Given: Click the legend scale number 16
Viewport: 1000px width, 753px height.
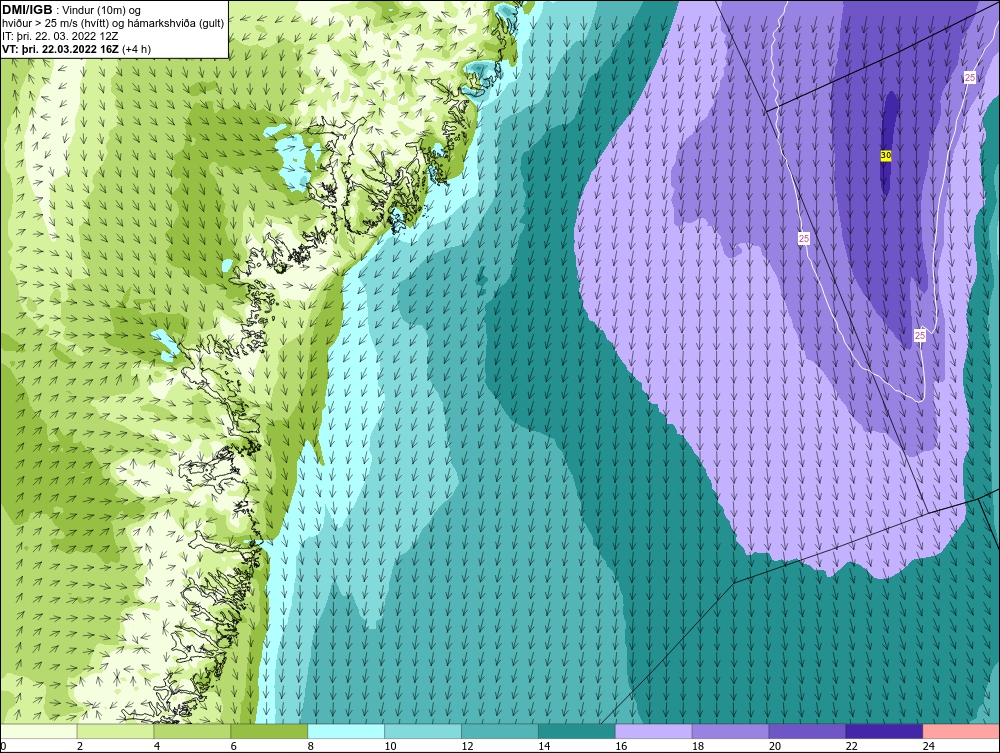Looking at the screenshot, I should tap(621, 746).
